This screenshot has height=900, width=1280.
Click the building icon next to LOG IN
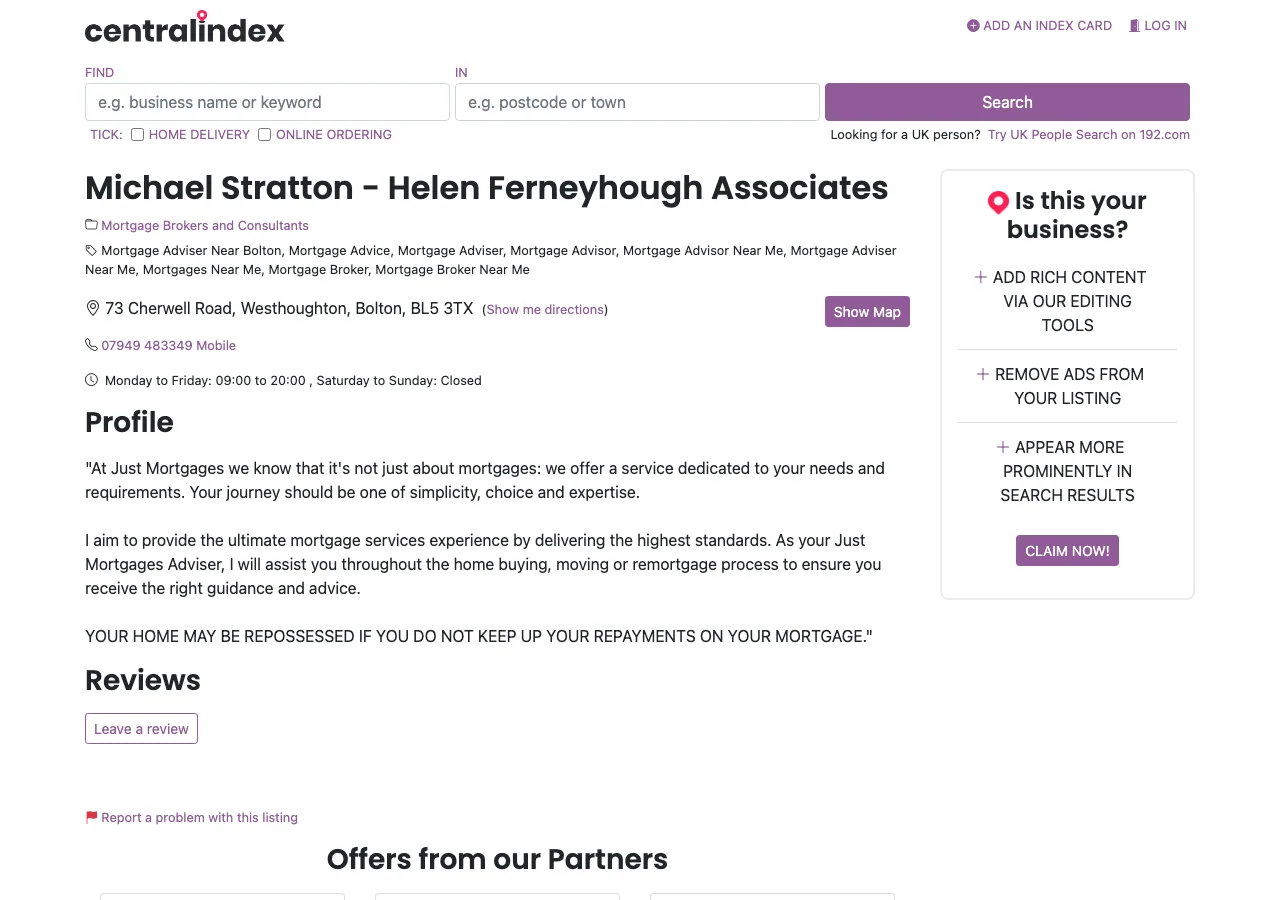click(x=1134, y=25)
